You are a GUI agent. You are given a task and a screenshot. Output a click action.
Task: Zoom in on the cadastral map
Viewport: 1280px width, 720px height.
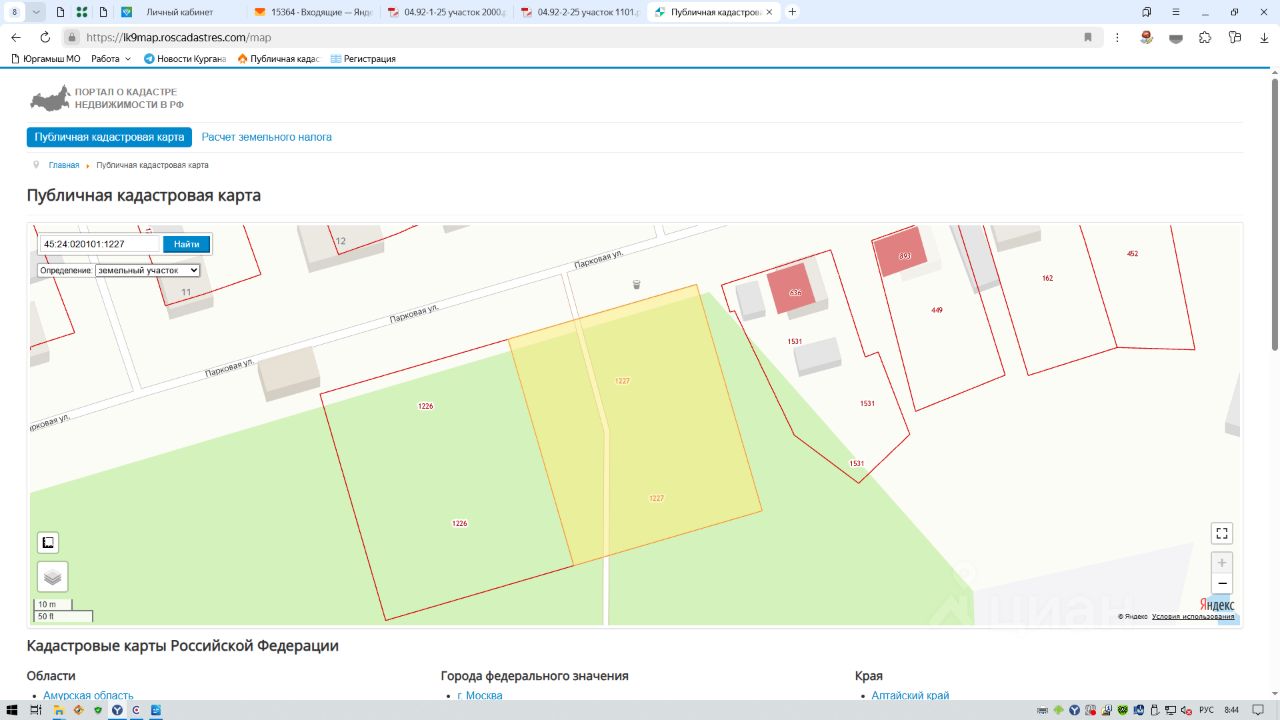point(1221,563)
